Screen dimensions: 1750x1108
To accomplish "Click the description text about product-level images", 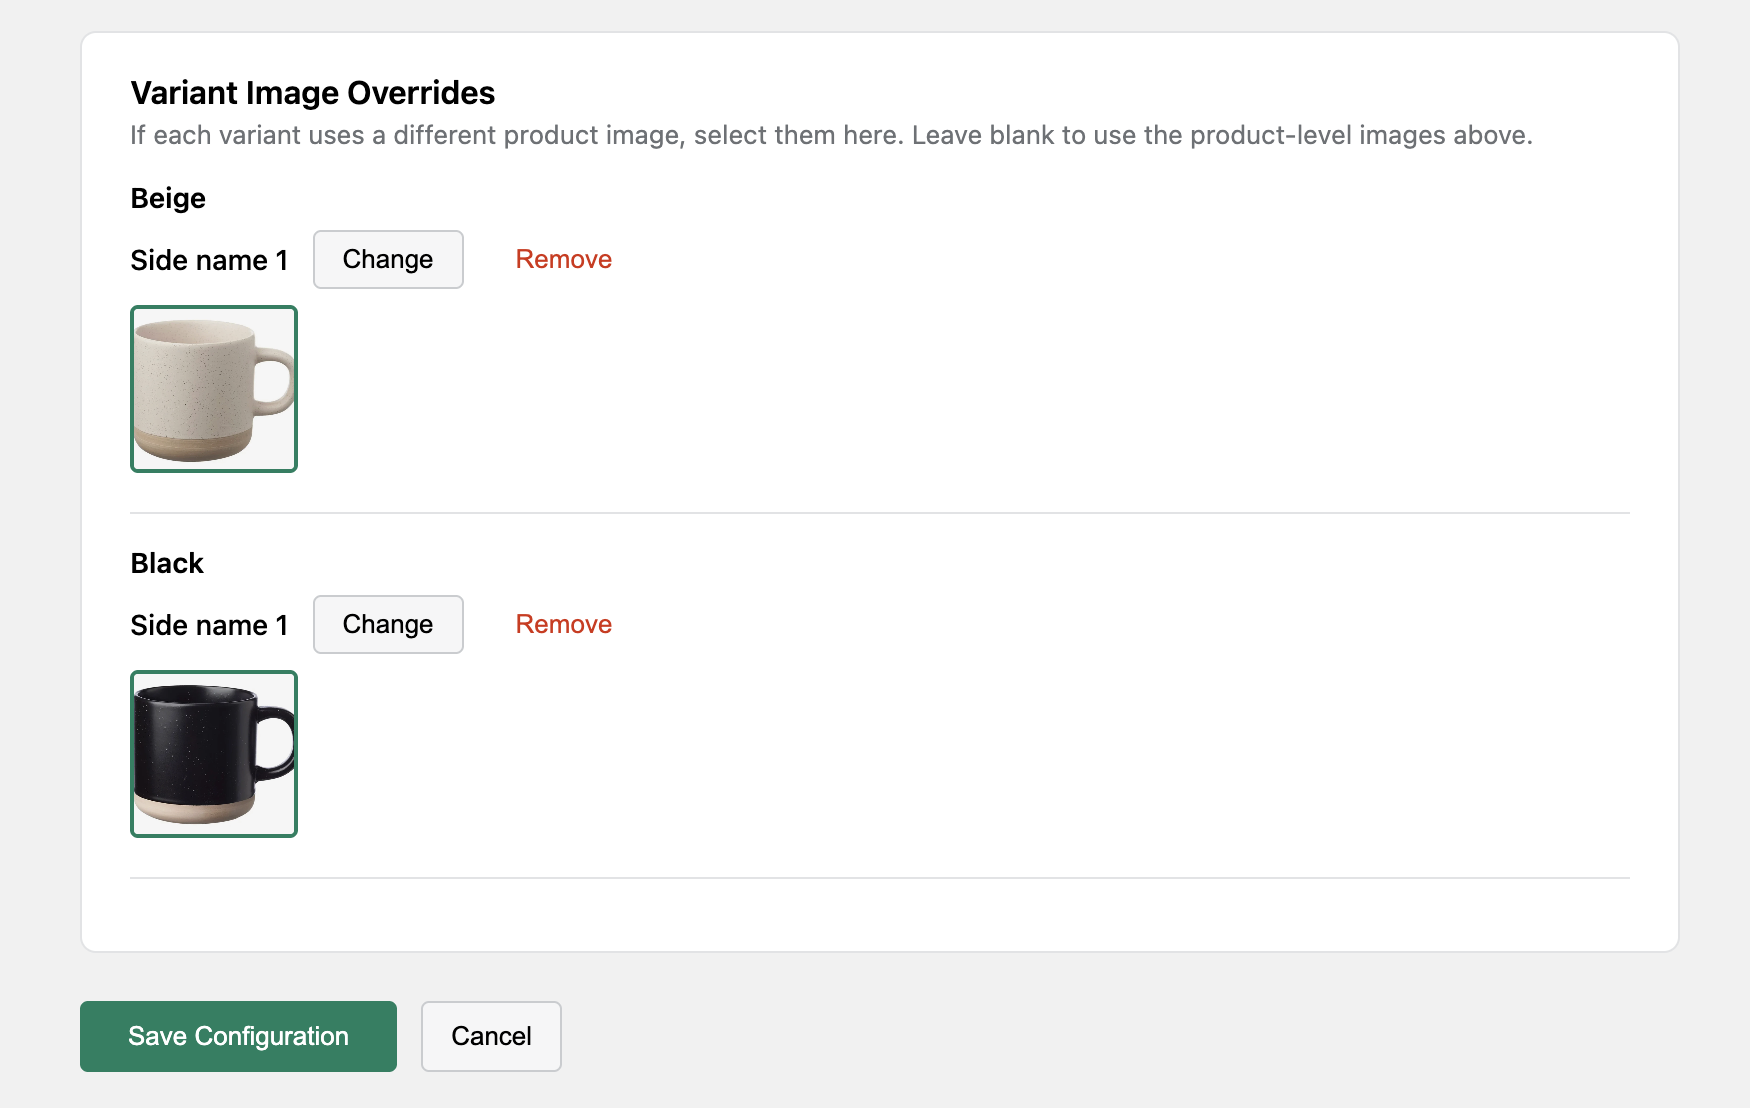I will [831, 135].
